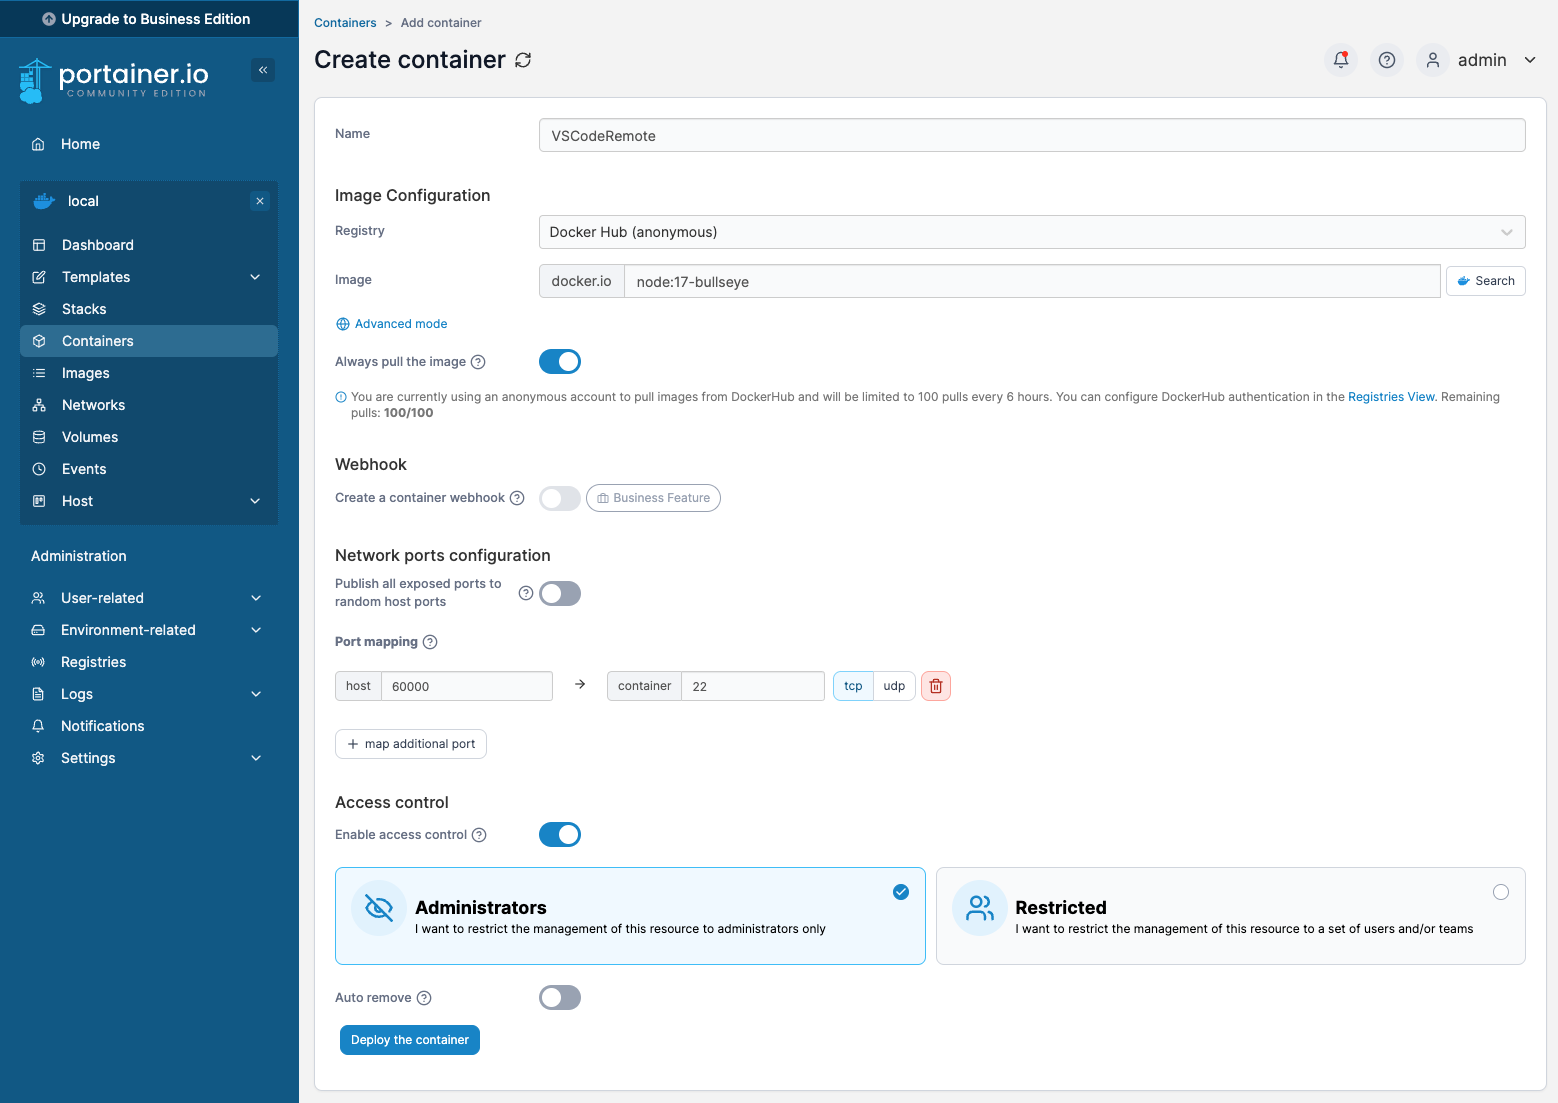1558x1103 pixels.
Task: Collapse the sidebar with the chevron button
Action: (263, 70)
